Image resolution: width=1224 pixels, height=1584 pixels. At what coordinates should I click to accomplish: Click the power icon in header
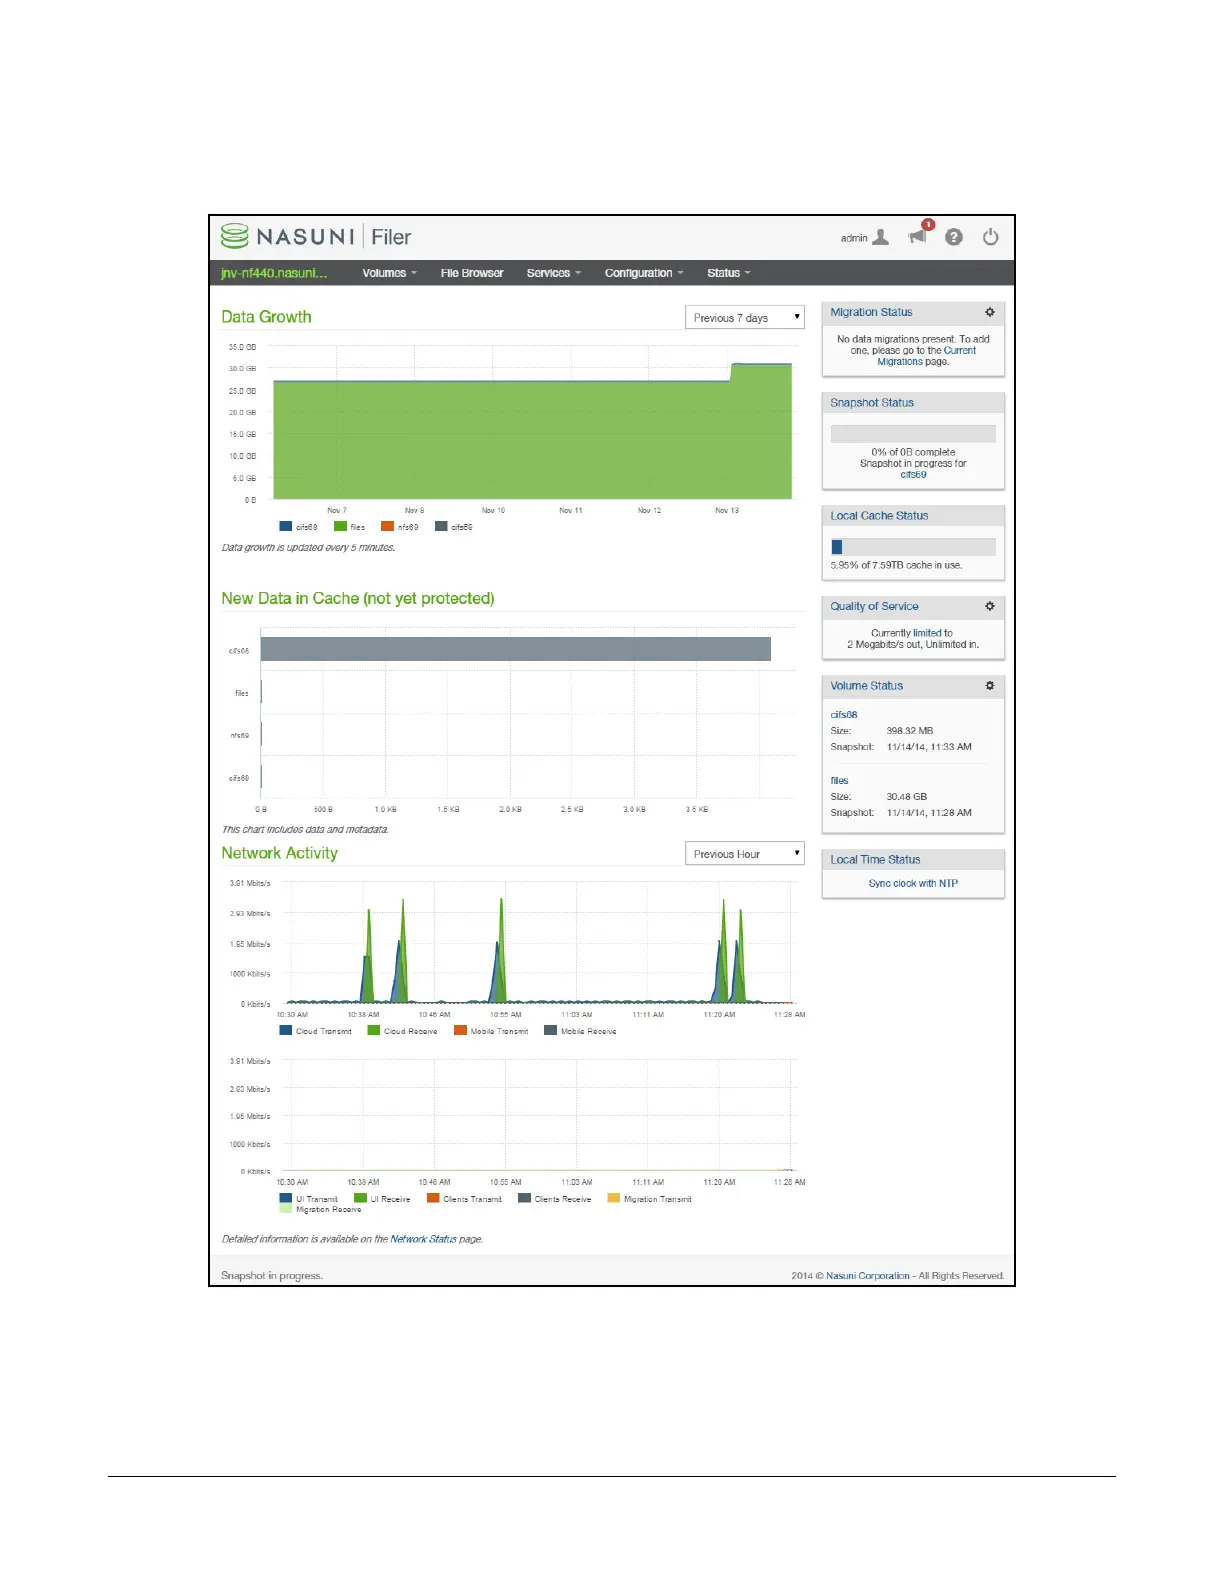click(990, 237)
